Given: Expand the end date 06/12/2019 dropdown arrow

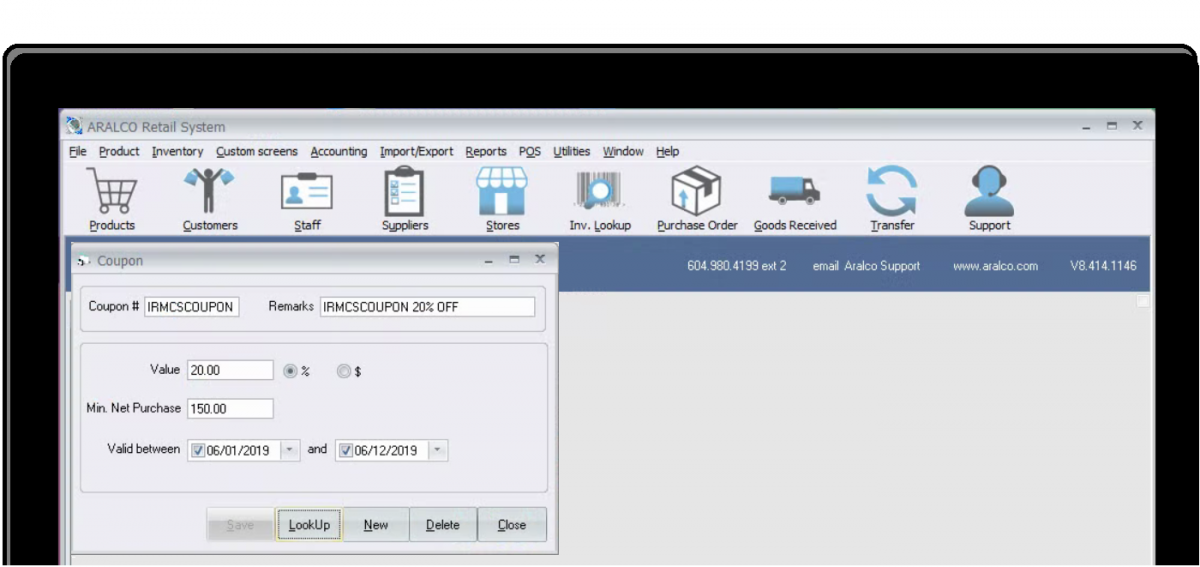Looking at the screenshot, I should click(x=438, y=450).
